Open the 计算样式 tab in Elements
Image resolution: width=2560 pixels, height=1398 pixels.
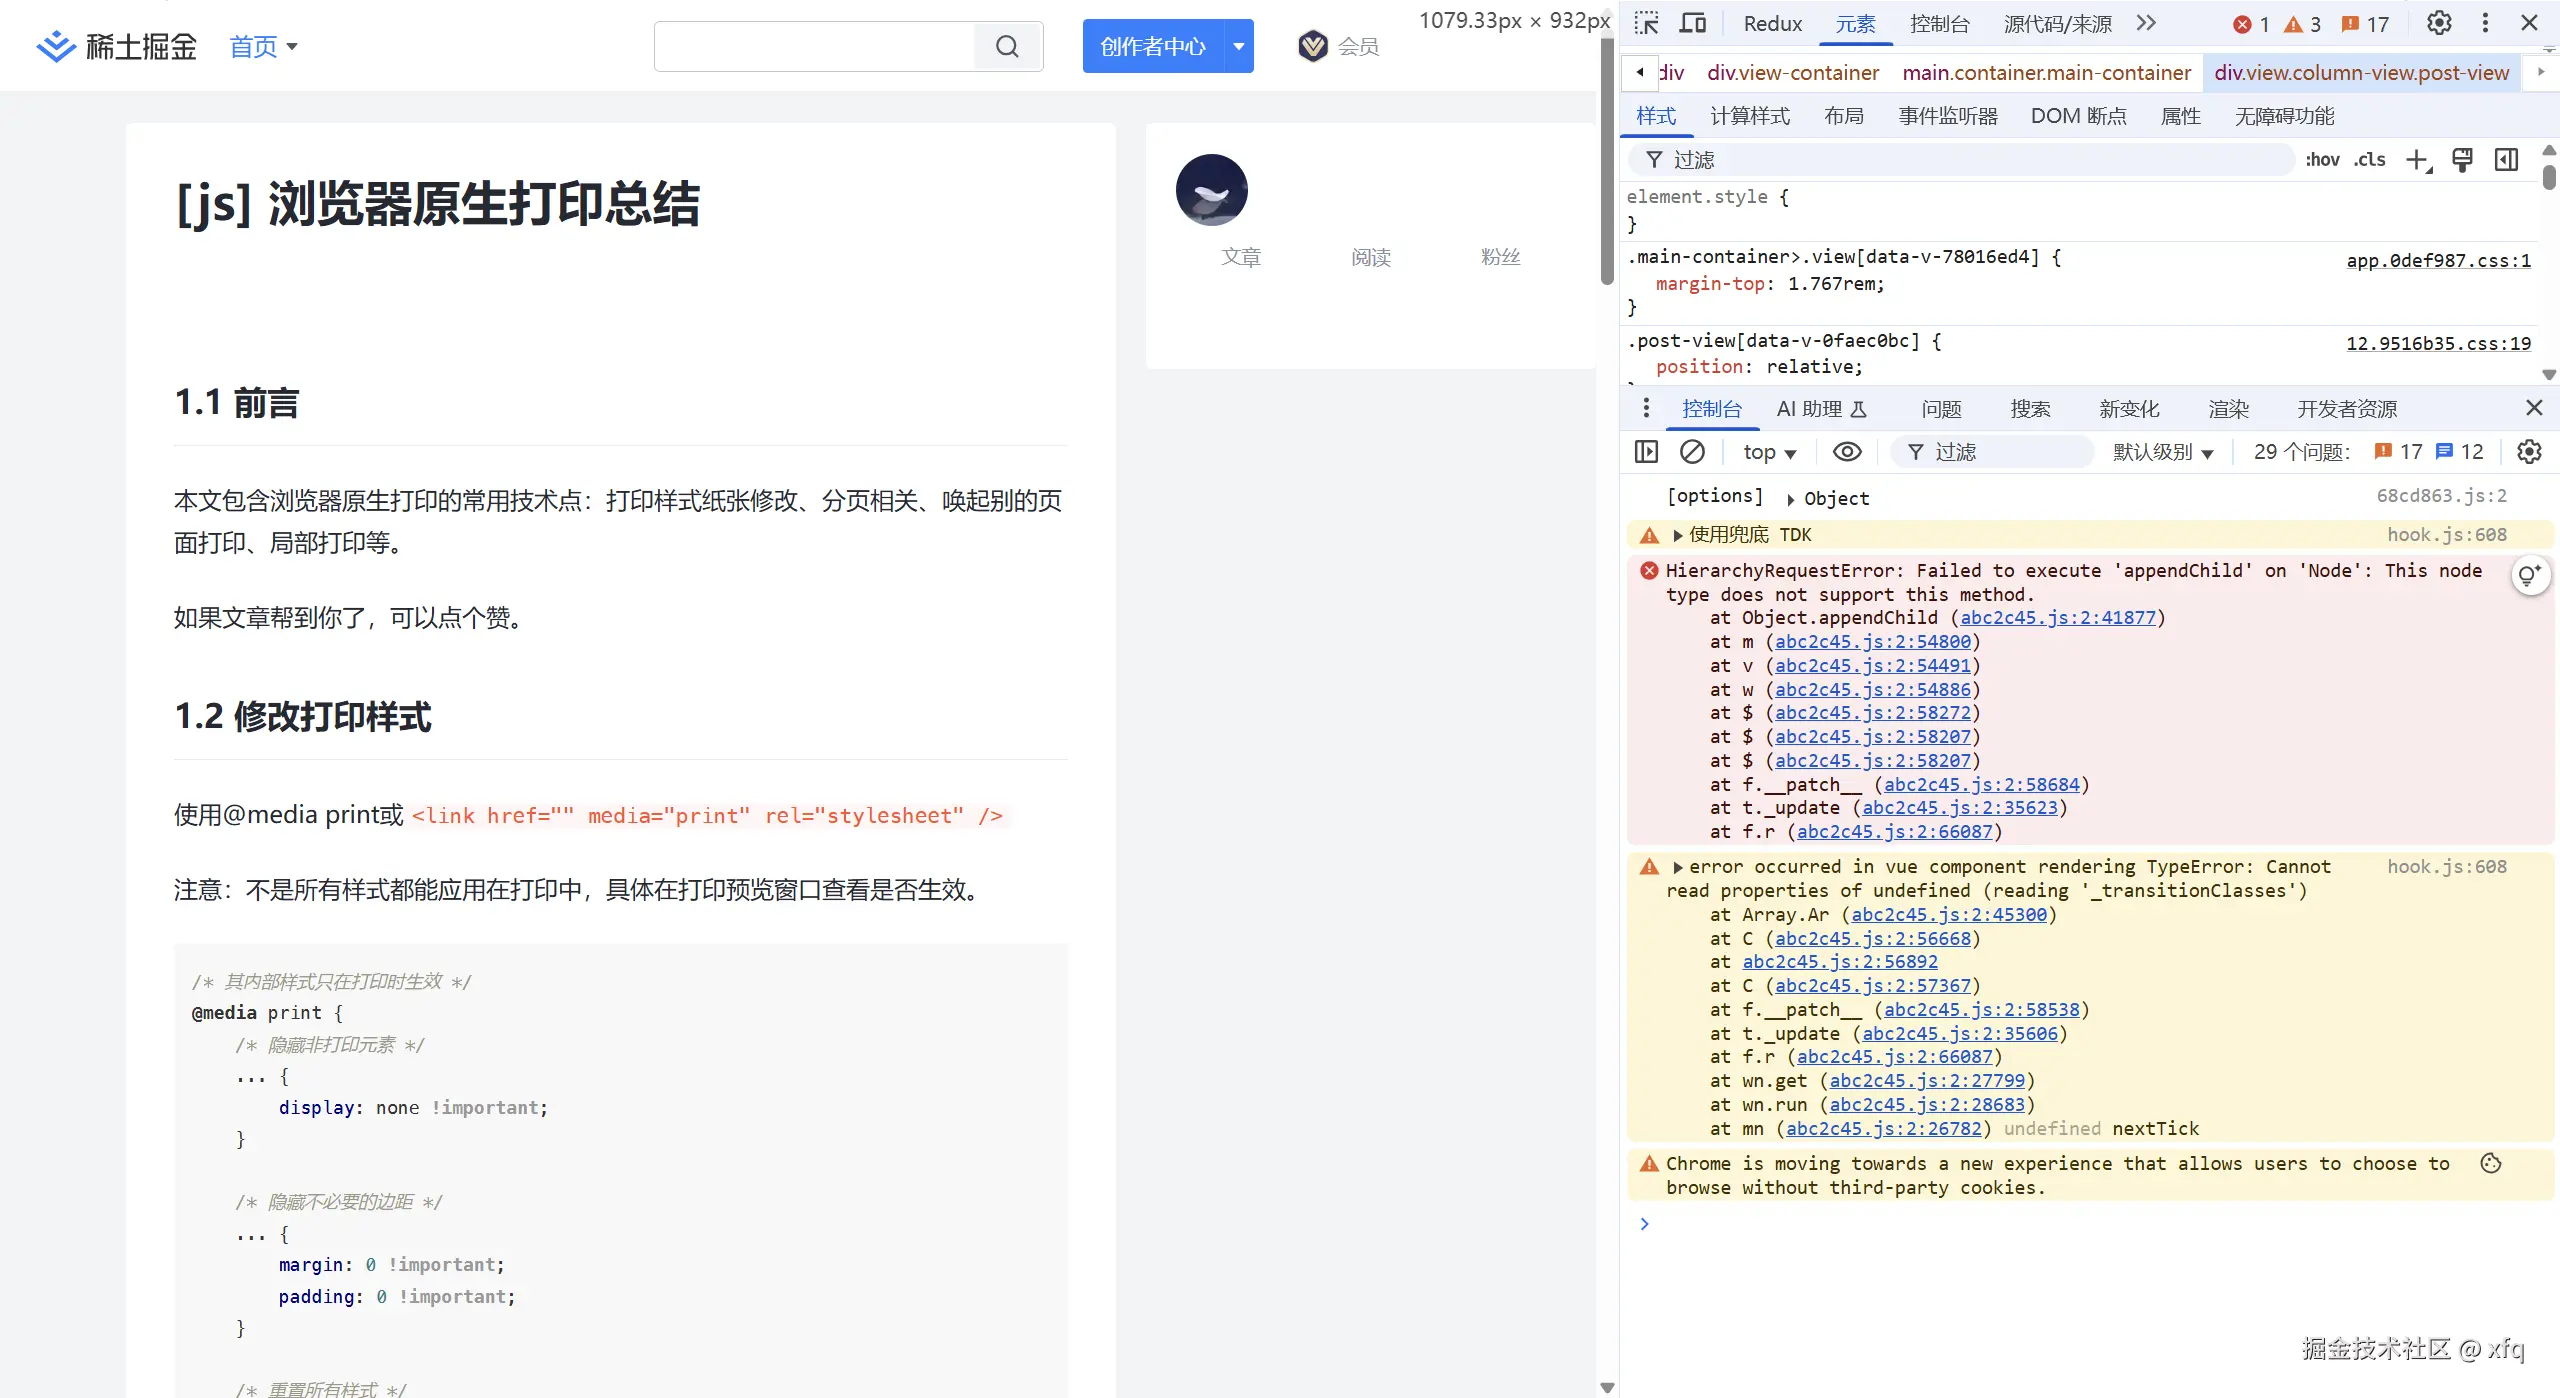click(1750, 116)
